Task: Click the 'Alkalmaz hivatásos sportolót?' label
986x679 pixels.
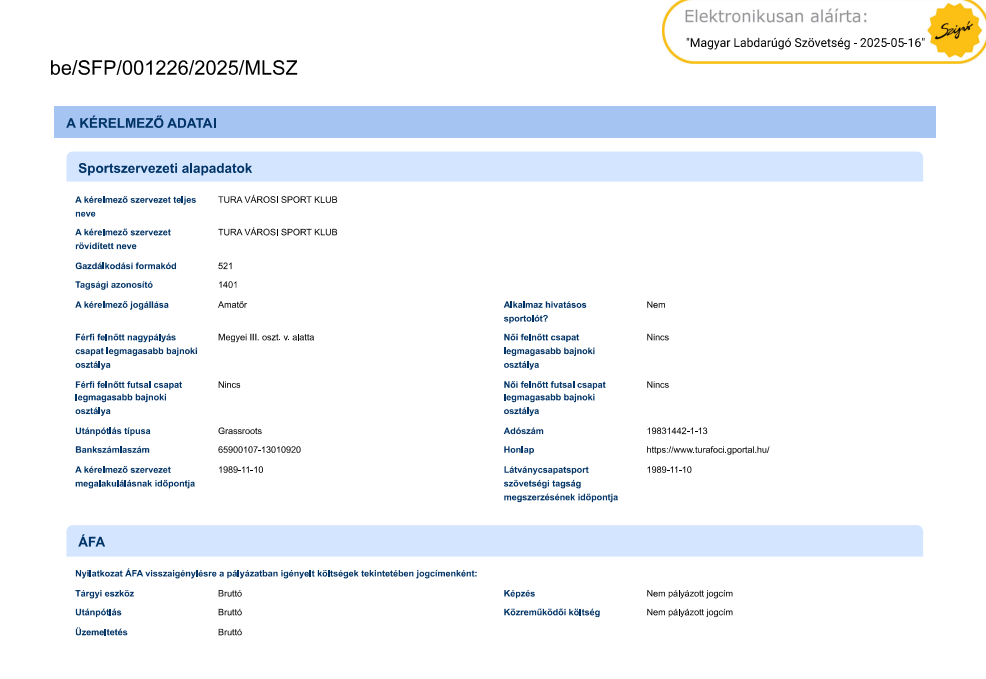Action: click(545, 312)
